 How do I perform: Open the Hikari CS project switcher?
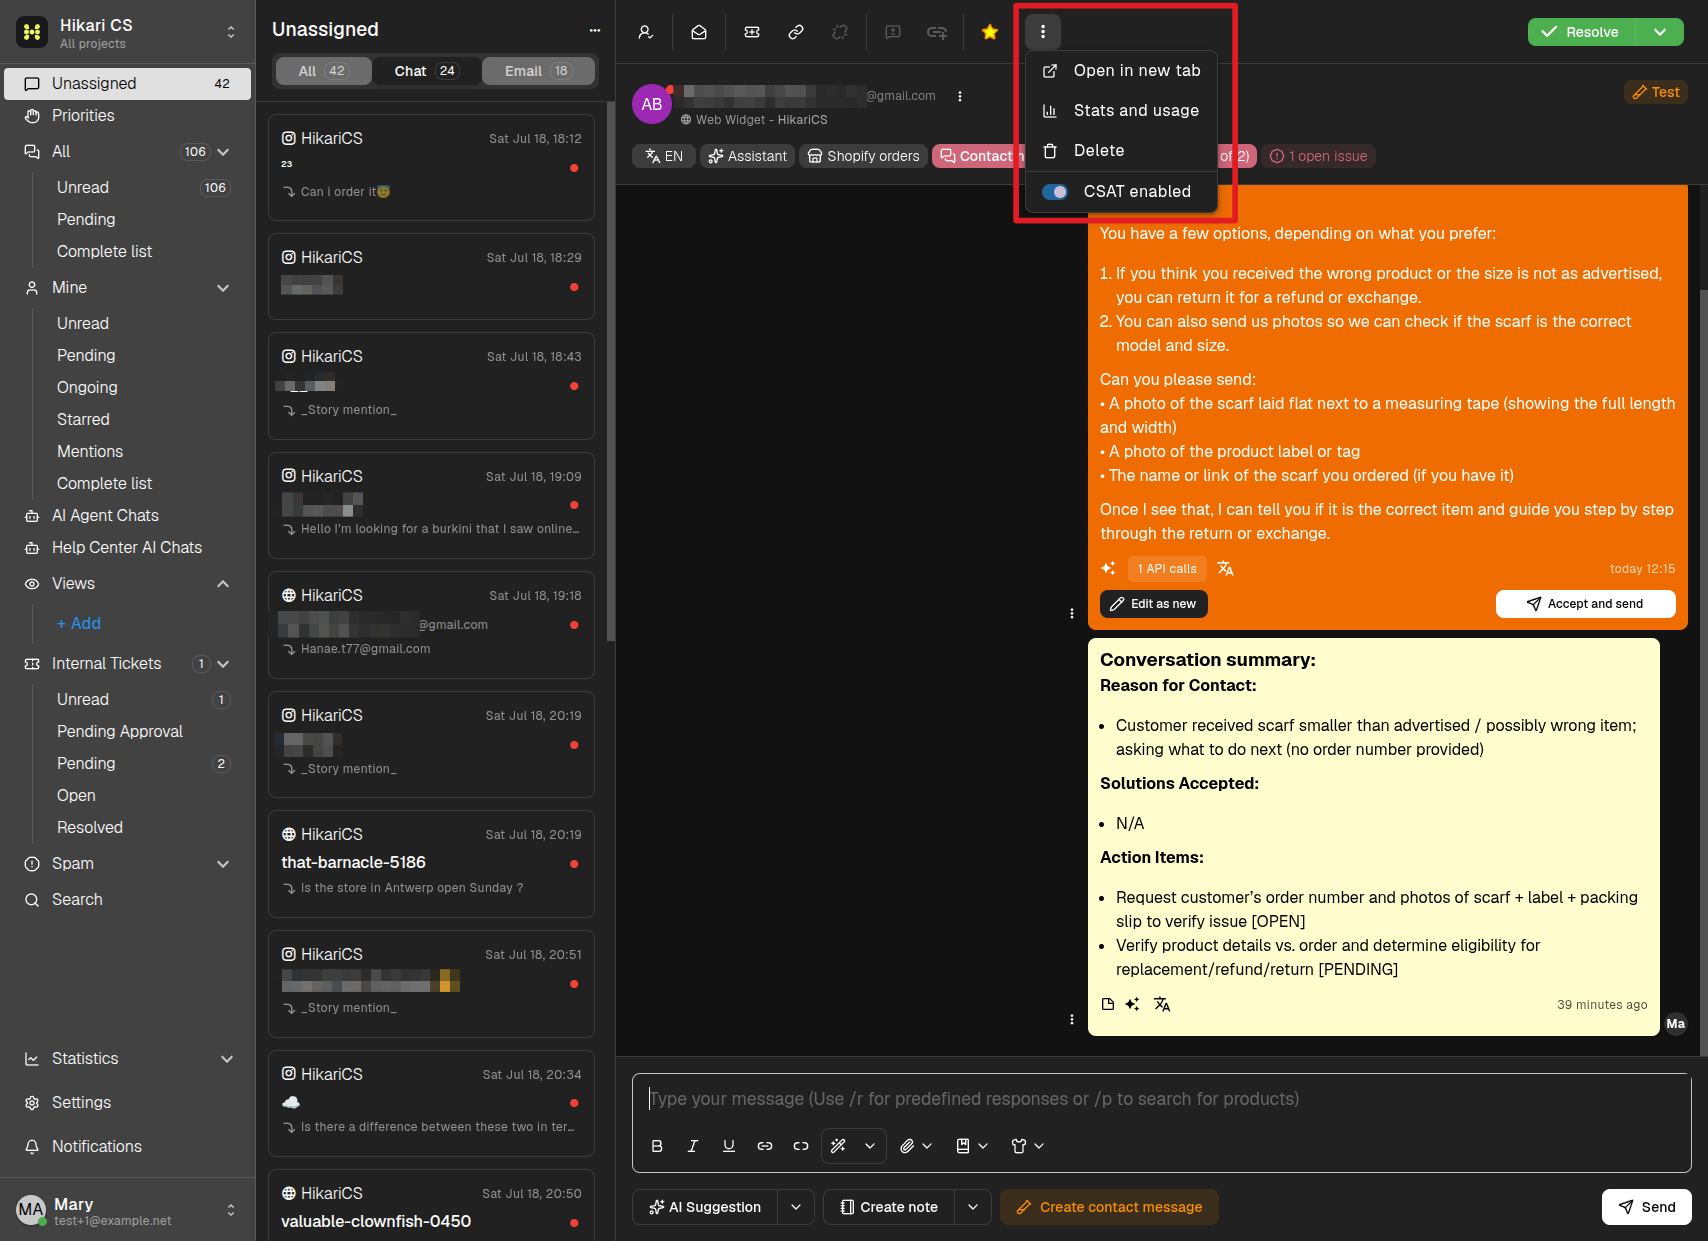click(231, 32)
